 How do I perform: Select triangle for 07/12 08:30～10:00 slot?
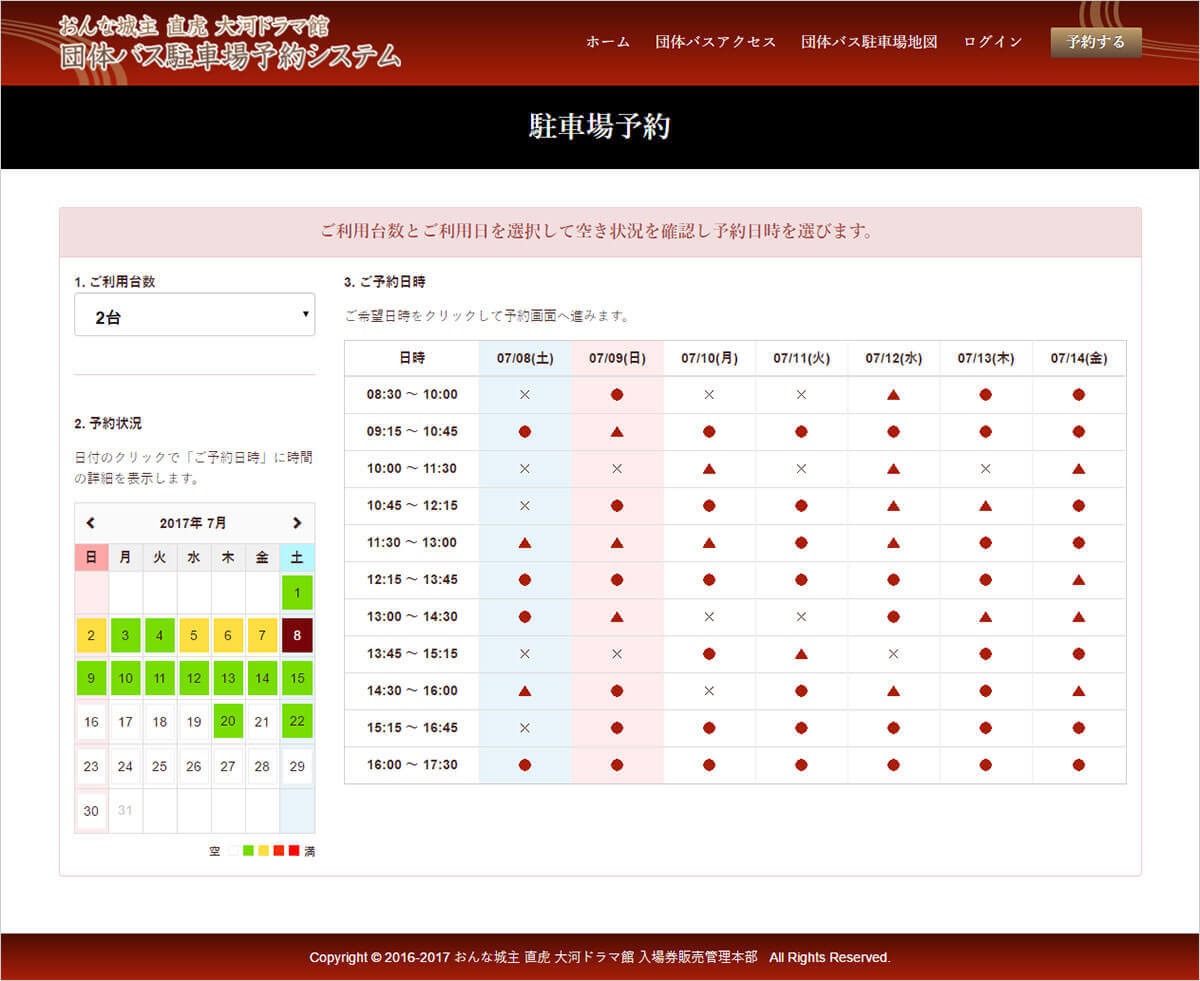pos(893,395)
